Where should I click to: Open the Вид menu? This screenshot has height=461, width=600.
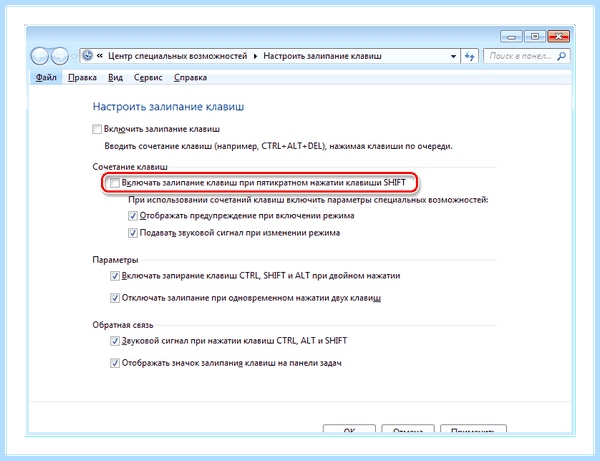pyautogui.click(x=115, y=78)
